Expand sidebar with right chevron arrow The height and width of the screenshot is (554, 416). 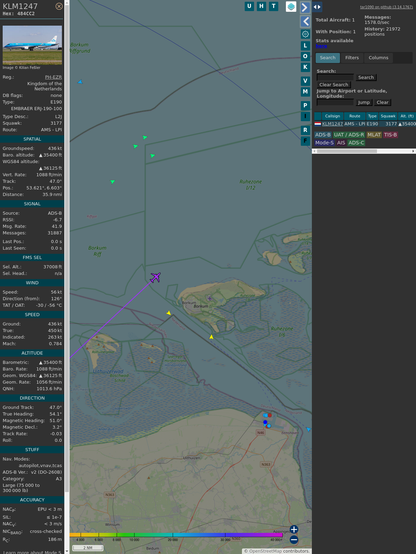pos(305,7)
